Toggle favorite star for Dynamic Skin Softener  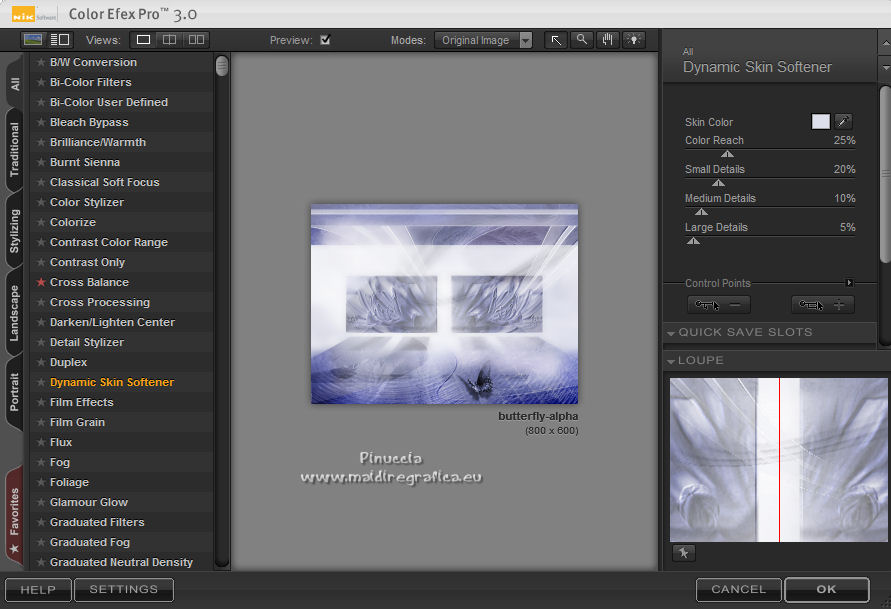click(41, 382)
